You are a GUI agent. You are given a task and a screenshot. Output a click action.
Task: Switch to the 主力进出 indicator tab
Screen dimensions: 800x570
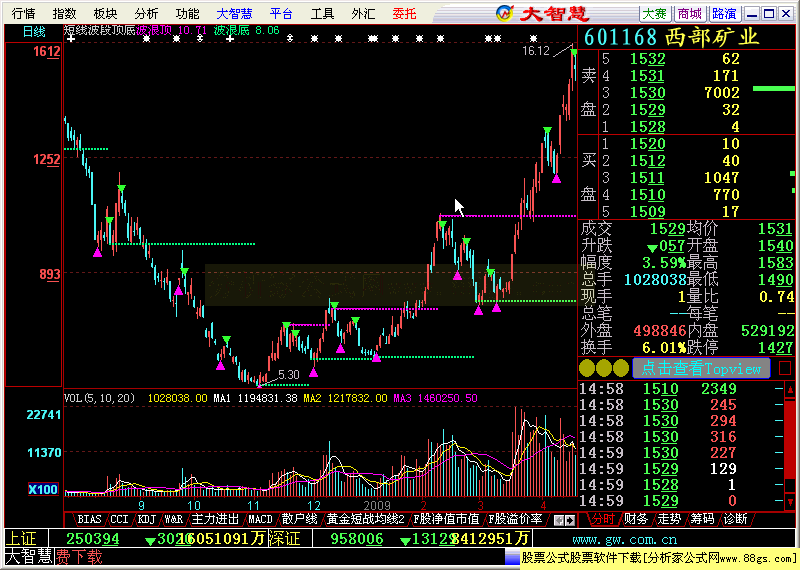[215, 519]
